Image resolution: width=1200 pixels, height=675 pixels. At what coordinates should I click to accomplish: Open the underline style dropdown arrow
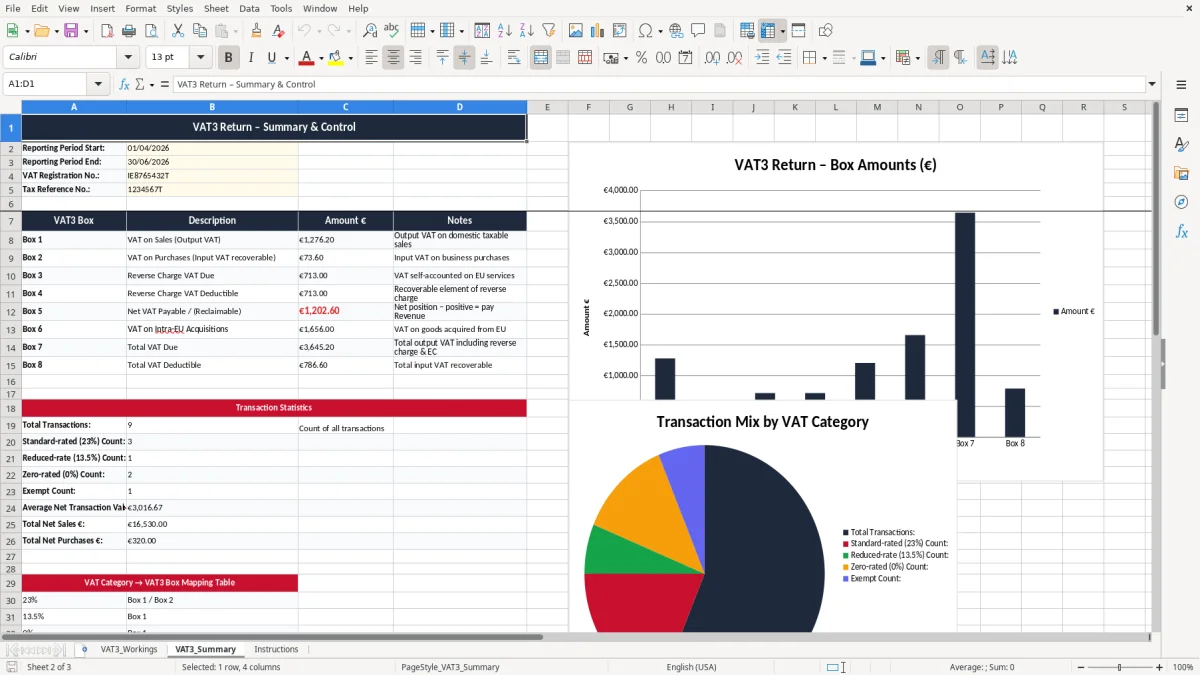coord(285,58)
